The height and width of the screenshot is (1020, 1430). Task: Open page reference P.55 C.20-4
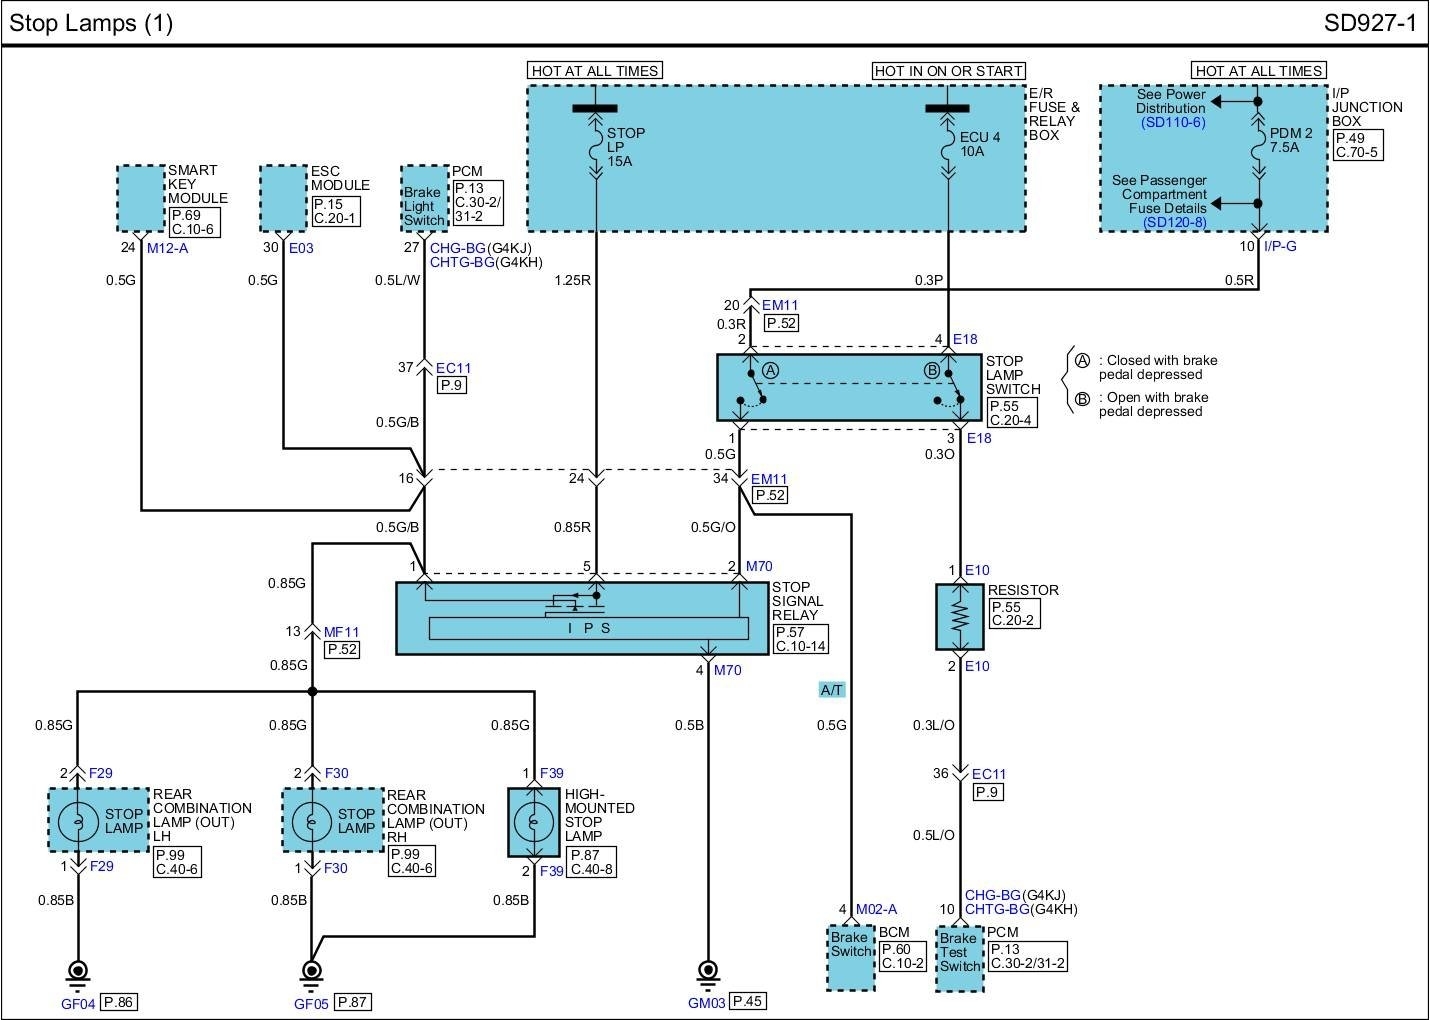1011,413
